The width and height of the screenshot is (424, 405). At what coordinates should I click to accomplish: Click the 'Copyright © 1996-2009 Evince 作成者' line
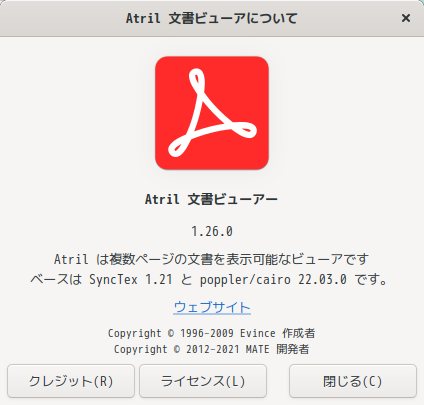(x=212, y=333)
